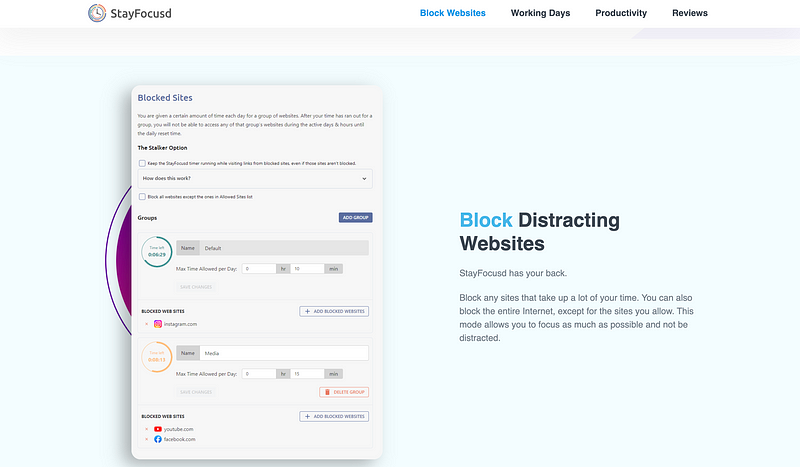Click SAVE CHANGES in the Media group

coord(196,392)
